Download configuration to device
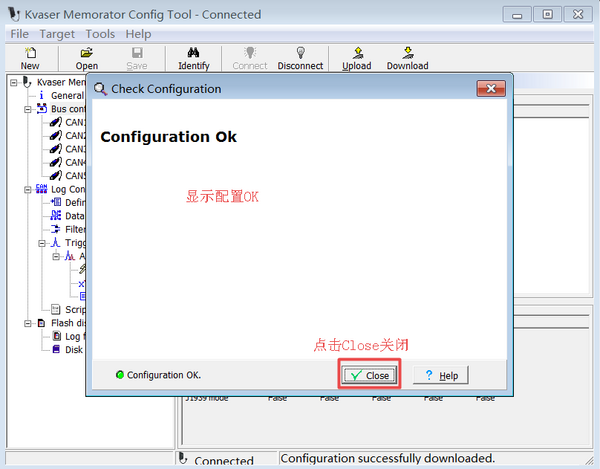Screen dimensions: 600x469 pos(408,58)
